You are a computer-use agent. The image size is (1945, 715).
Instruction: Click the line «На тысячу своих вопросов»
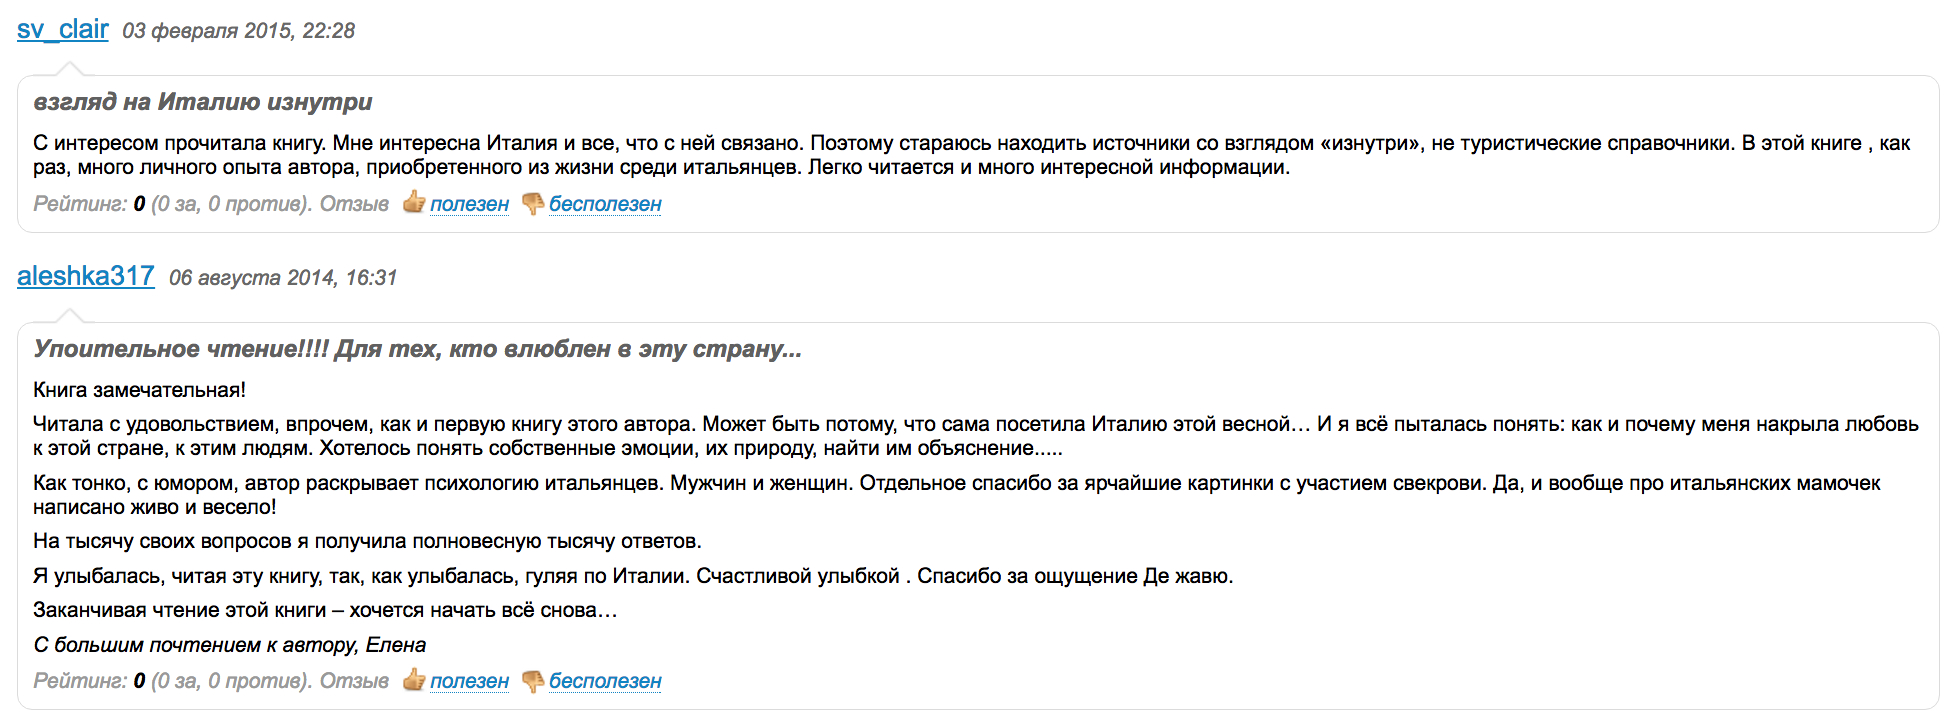(367, 541)
